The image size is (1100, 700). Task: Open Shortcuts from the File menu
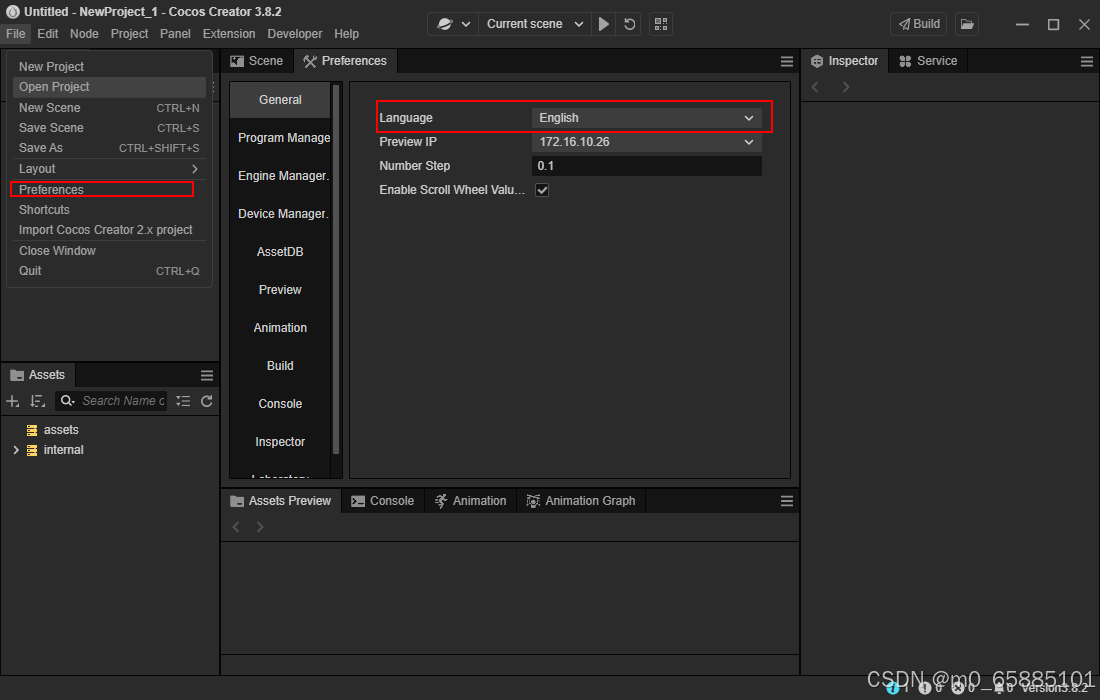109,210
